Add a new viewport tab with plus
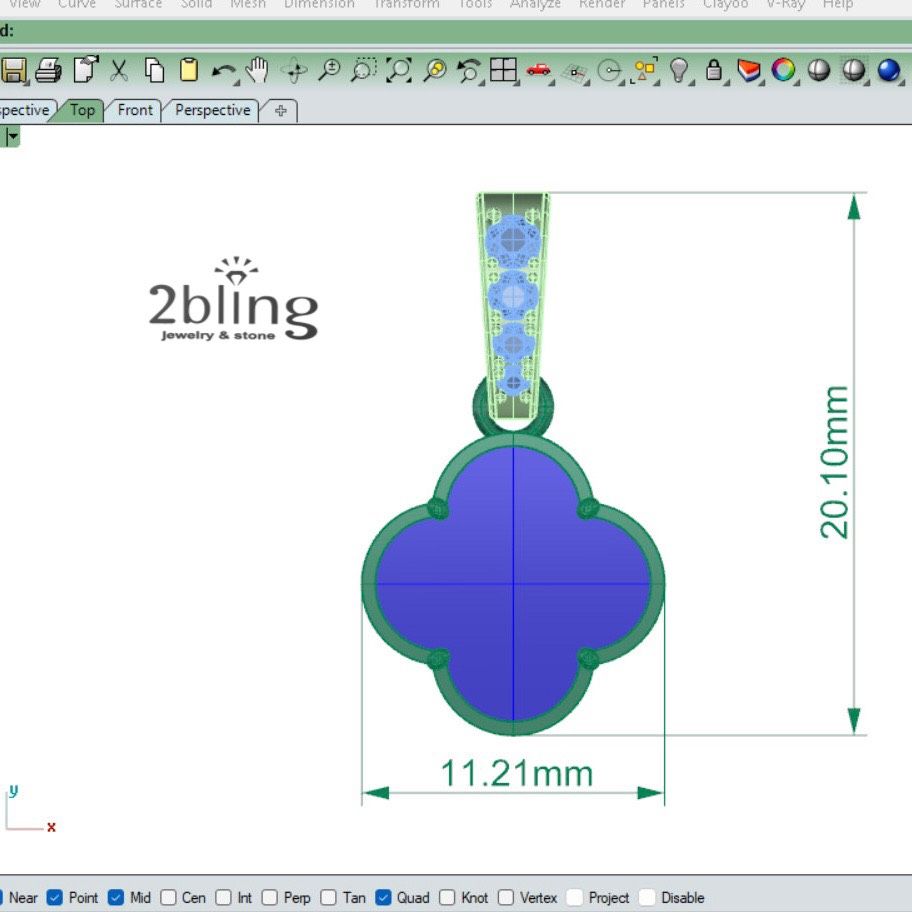 point(280,111)
